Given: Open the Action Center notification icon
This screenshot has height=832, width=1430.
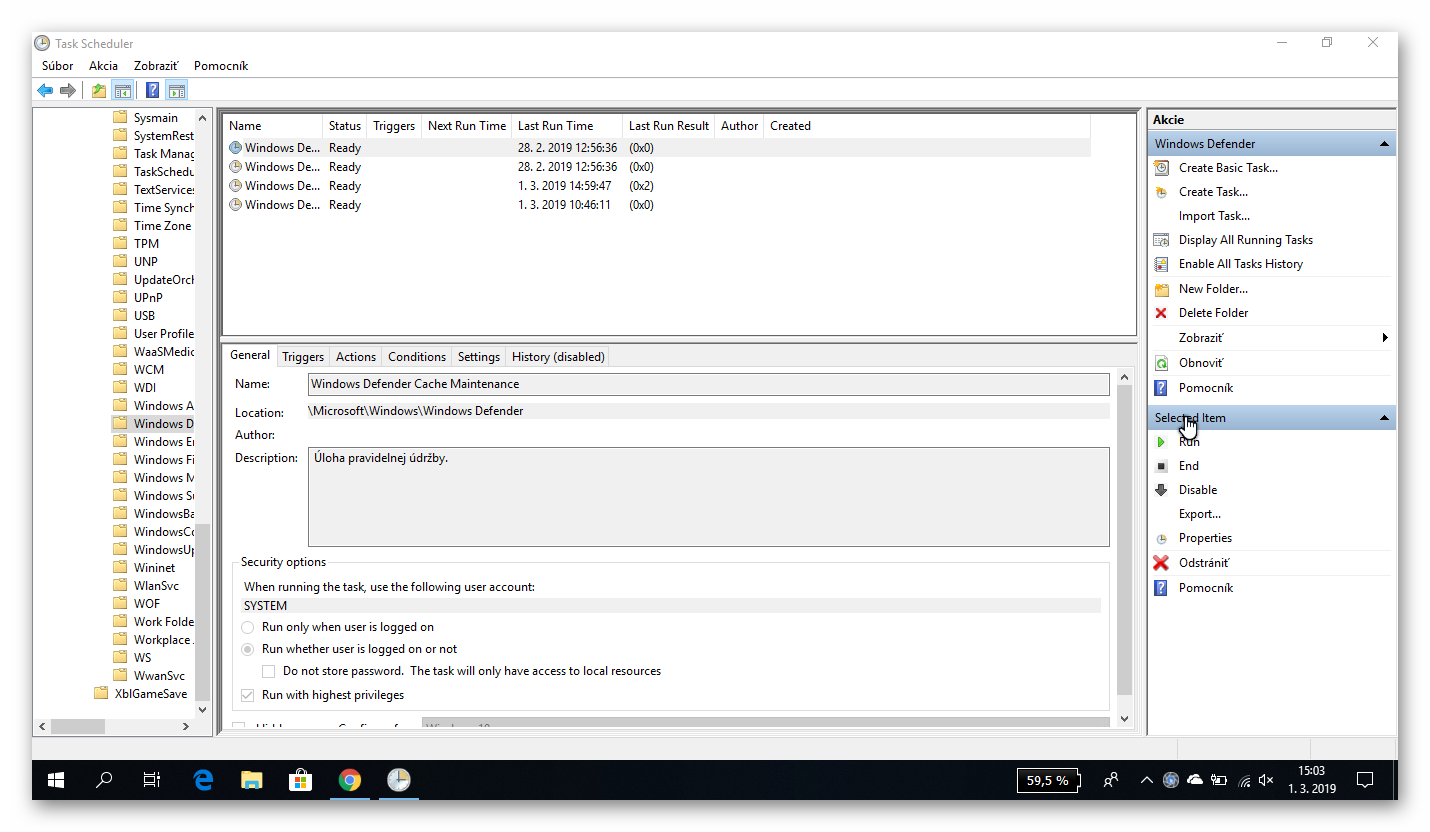Looking at the screenshot, I should pyautogui.click(x=1365, y=780).
